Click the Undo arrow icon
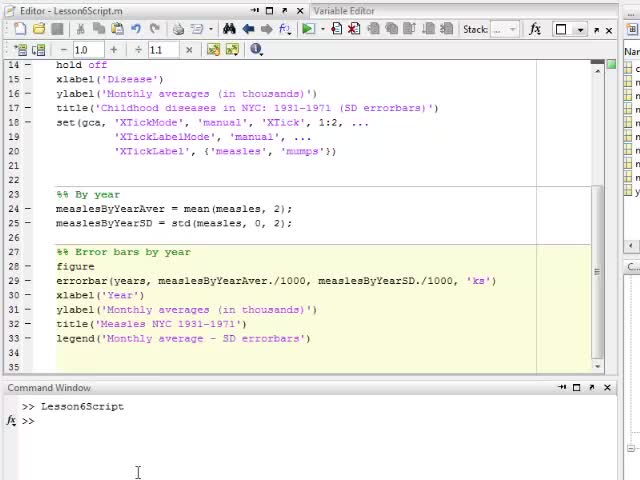The width and height of the screenshot is (640, 480). [x=136, y=29]
